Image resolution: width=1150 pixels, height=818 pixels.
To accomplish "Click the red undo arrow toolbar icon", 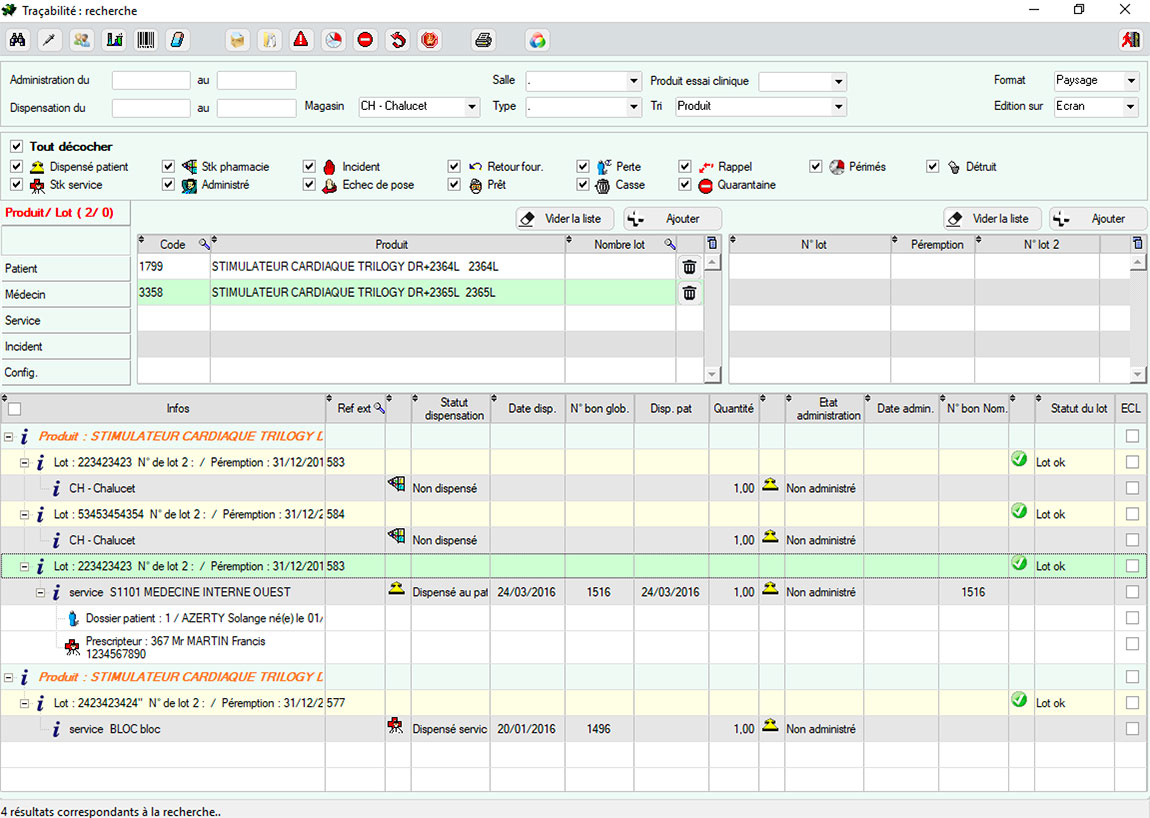I will [x=397, y=40].
